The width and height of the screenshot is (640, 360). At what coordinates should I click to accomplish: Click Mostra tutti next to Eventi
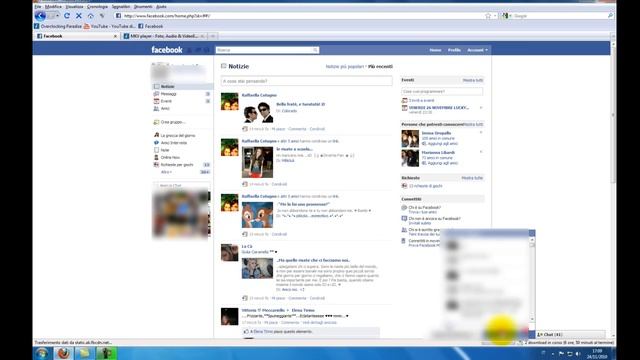(473, 80)
